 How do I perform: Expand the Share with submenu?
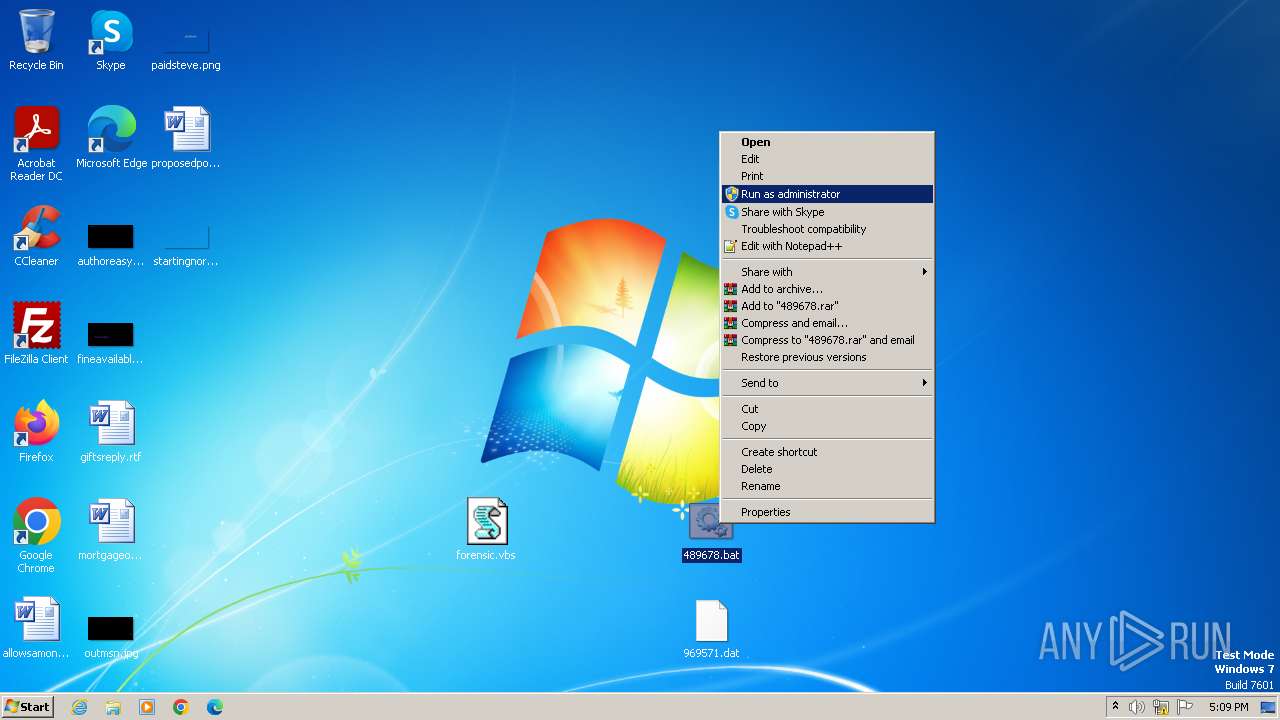[827, 272]
